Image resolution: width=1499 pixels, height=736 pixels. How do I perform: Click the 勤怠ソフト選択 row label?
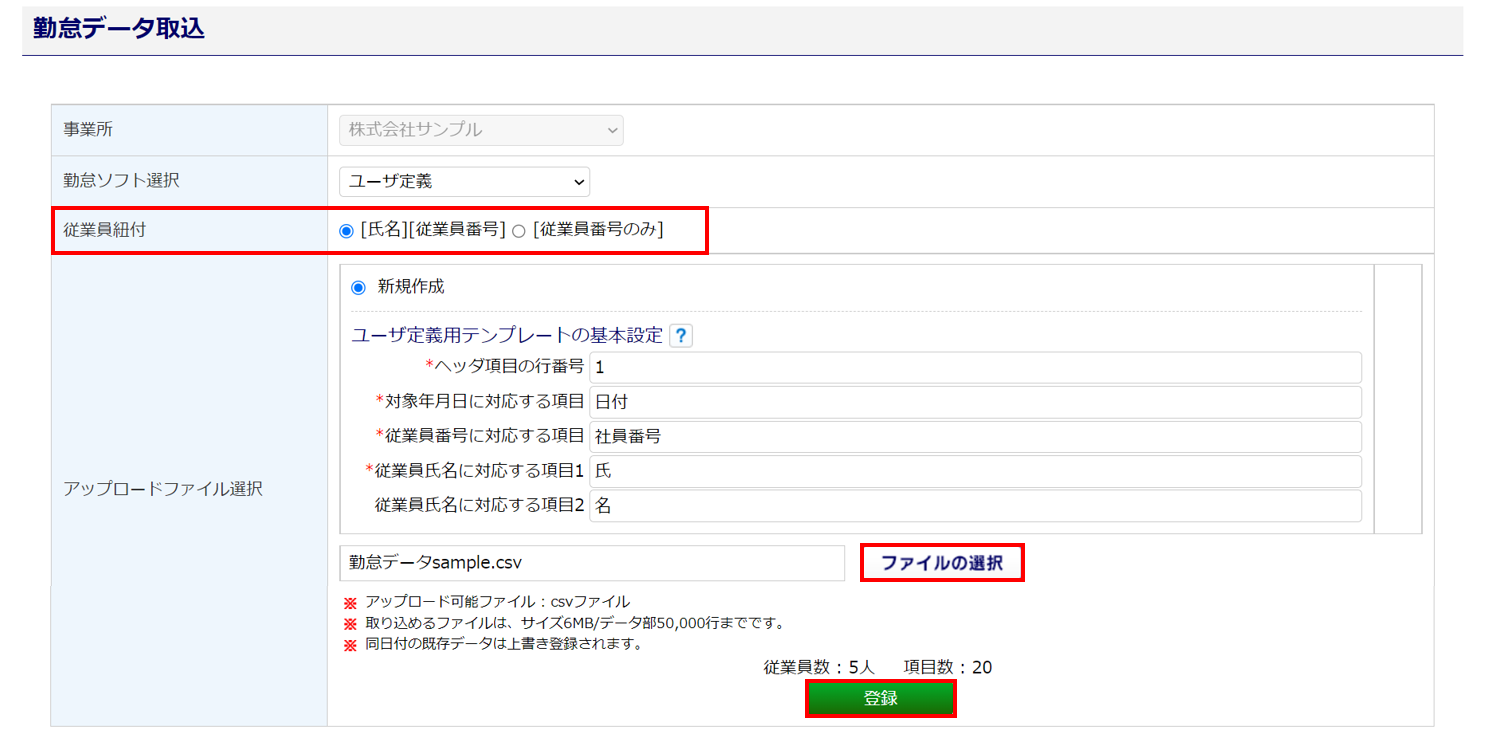pyautogui.click(x=121, y=181)
